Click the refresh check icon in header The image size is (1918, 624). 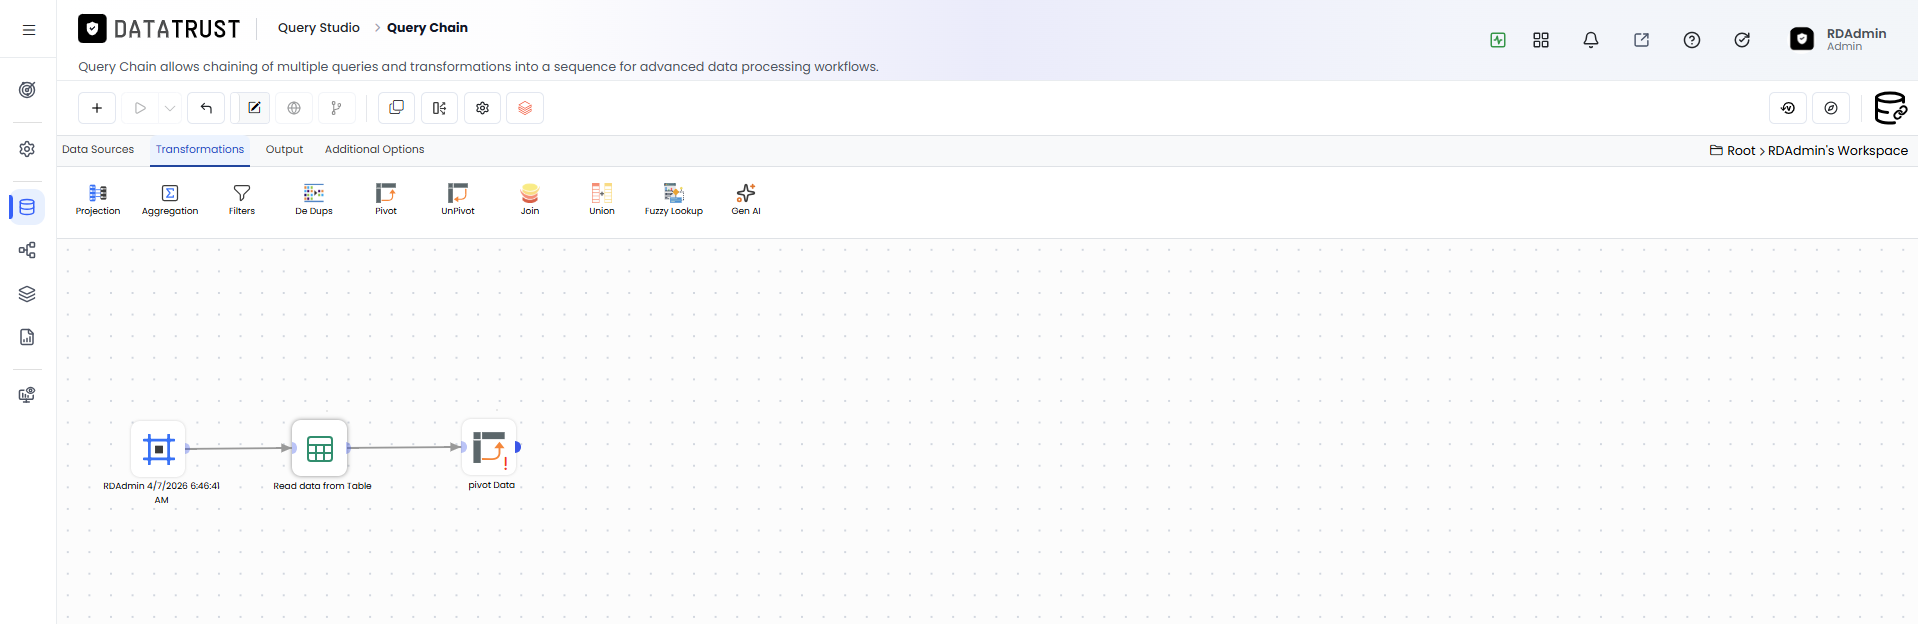coord(1742,40)
